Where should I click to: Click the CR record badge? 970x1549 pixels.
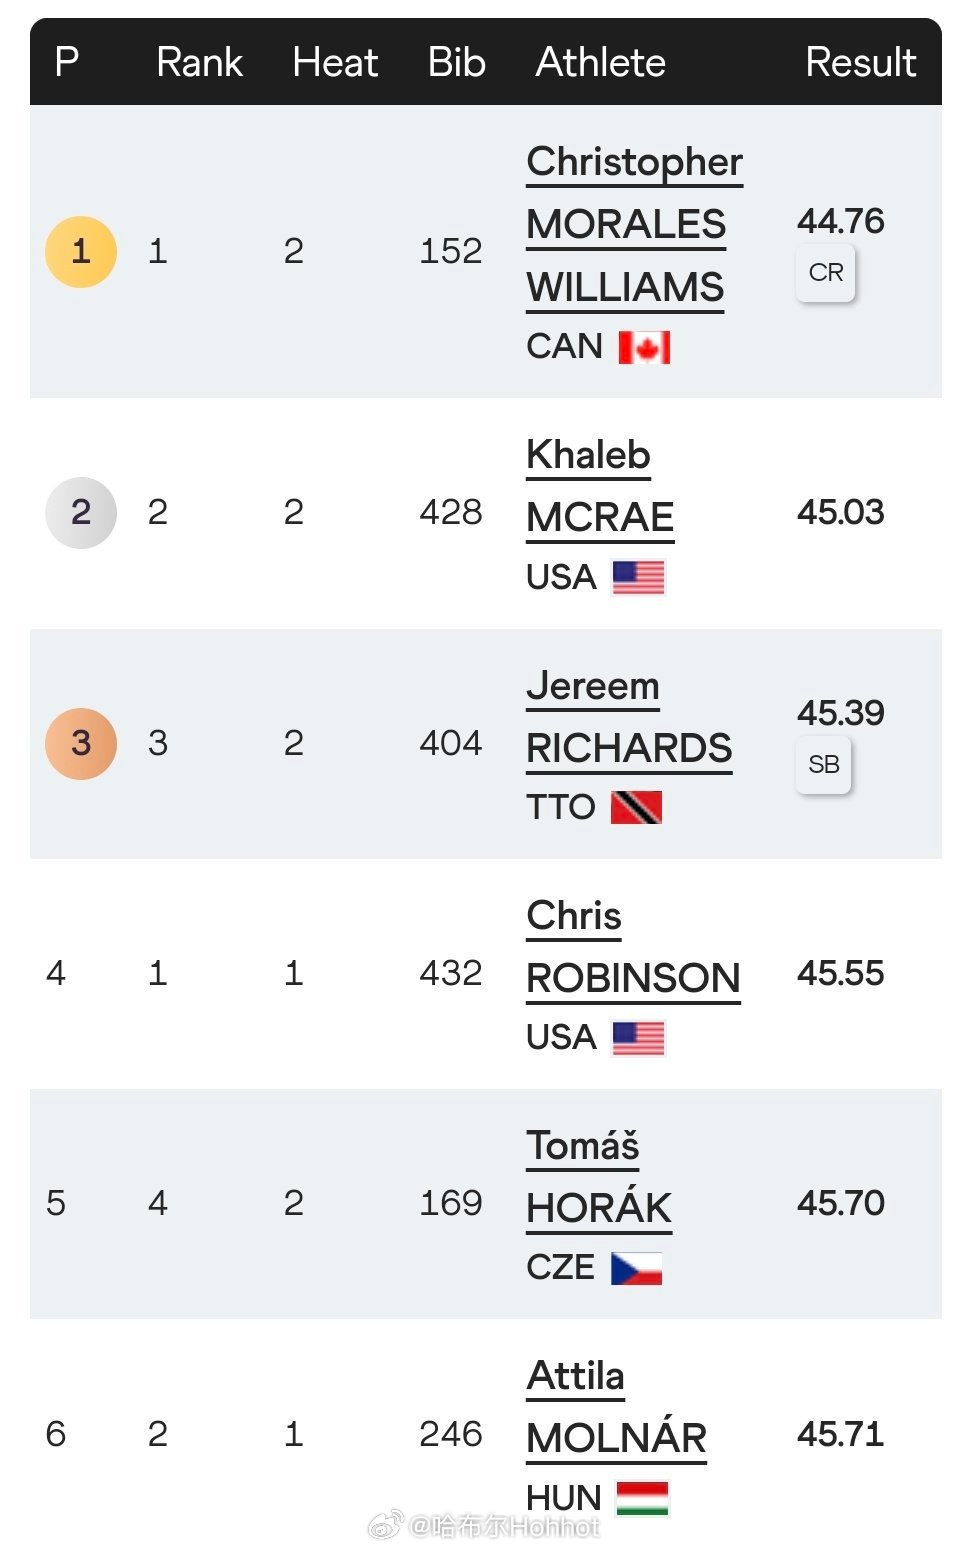(826, 272)
